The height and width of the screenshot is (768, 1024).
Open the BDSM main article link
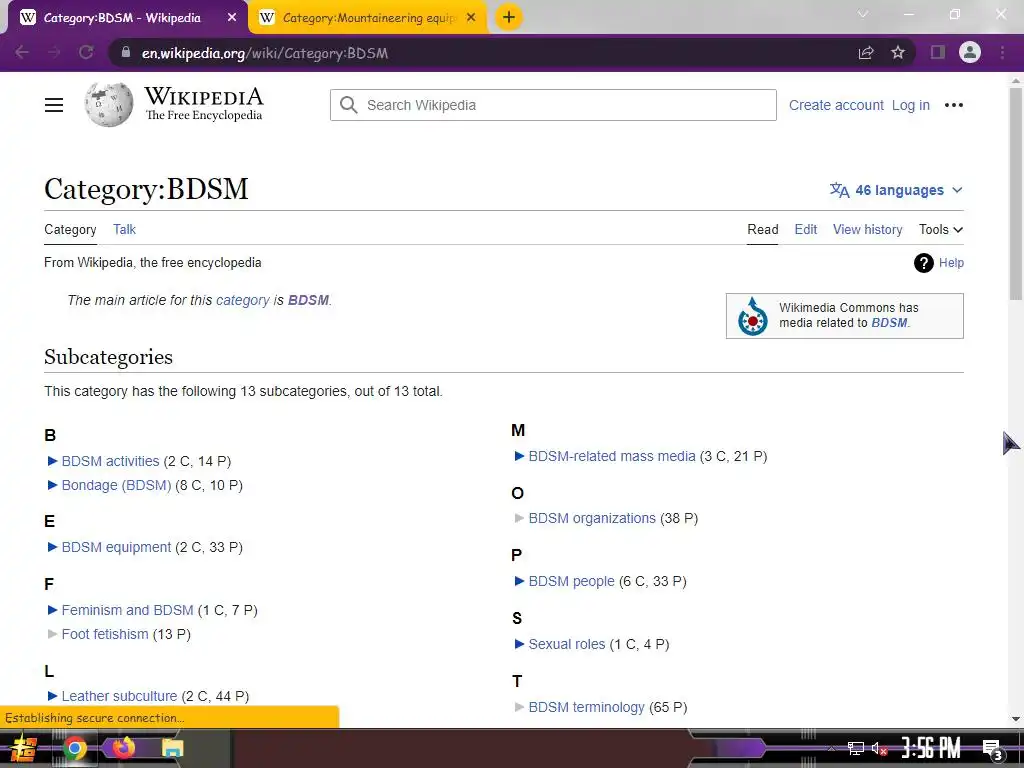click(308, 300)
